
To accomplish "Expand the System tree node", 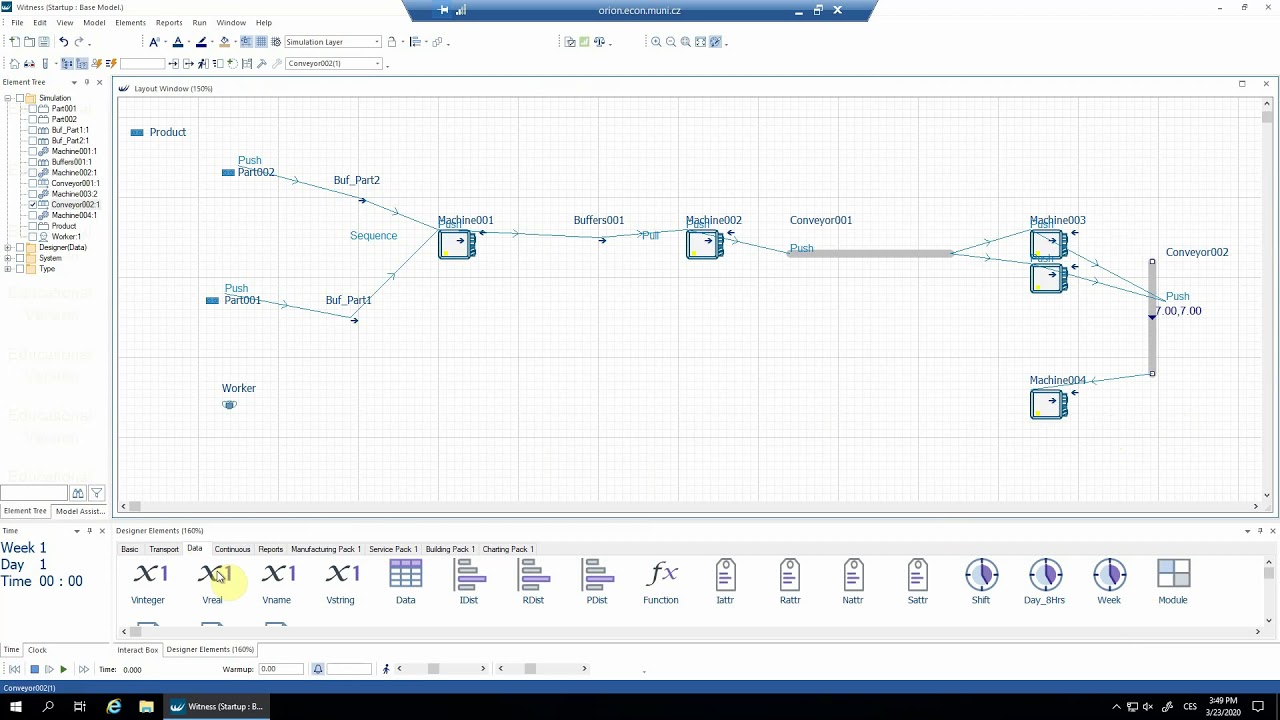I will (7, 259).
